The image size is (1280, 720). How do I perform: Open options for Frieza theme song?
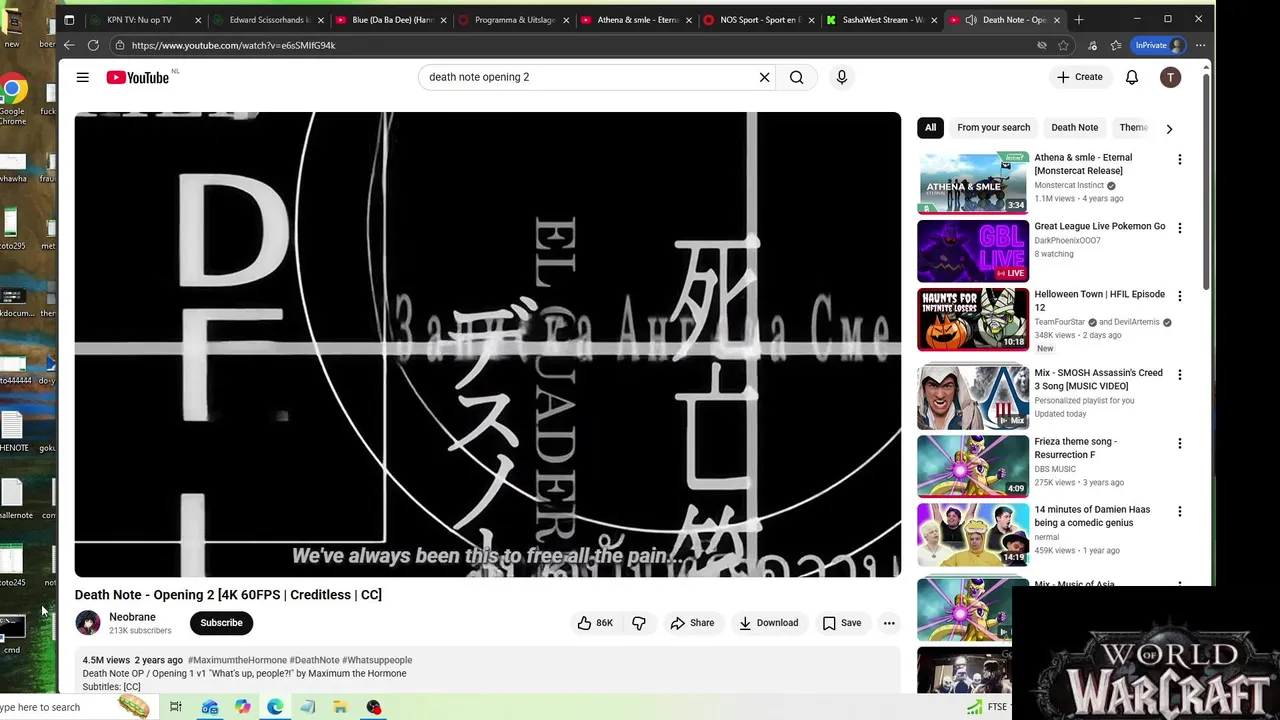click(x=1179, y=444)
